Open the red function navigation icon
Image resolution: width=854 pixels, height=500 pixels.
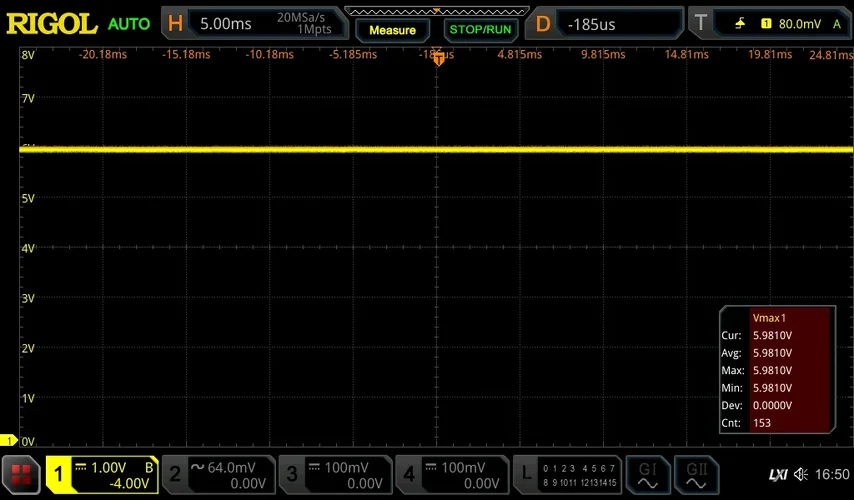click(21, 475)
